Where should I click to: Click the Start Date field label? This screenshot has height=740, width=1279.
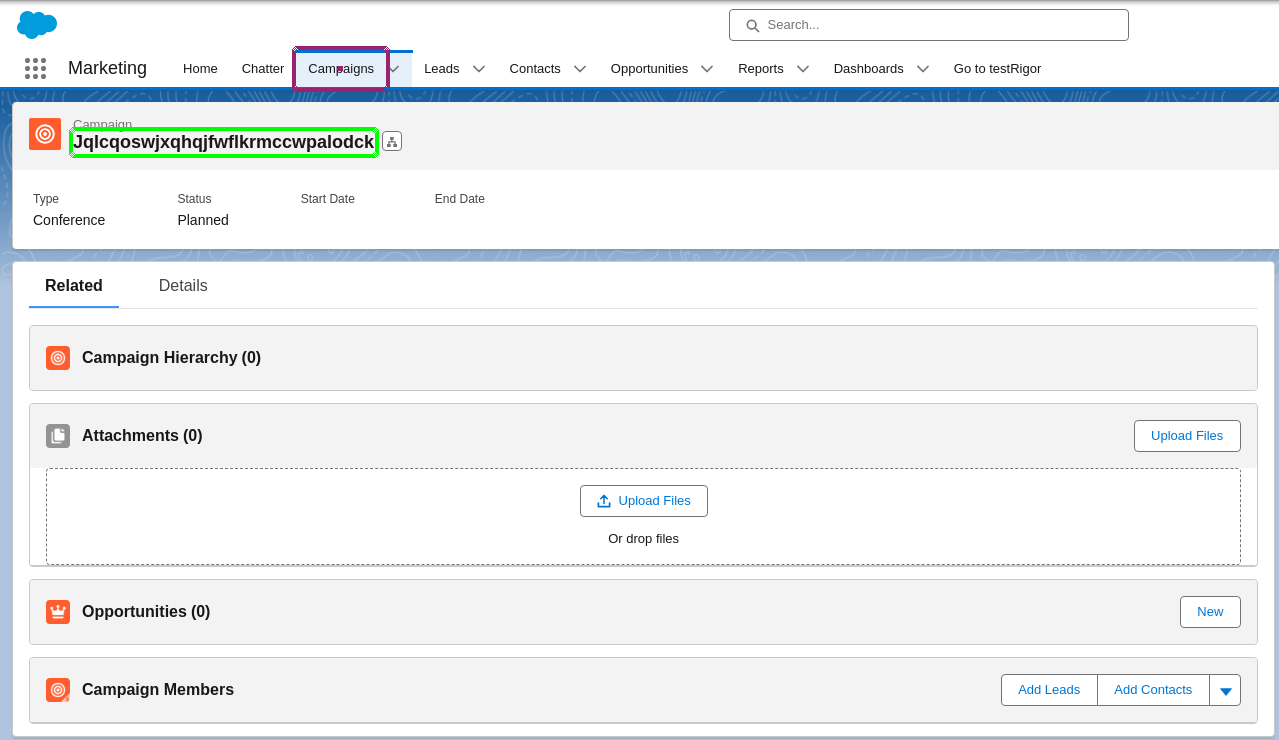(328, 199)
